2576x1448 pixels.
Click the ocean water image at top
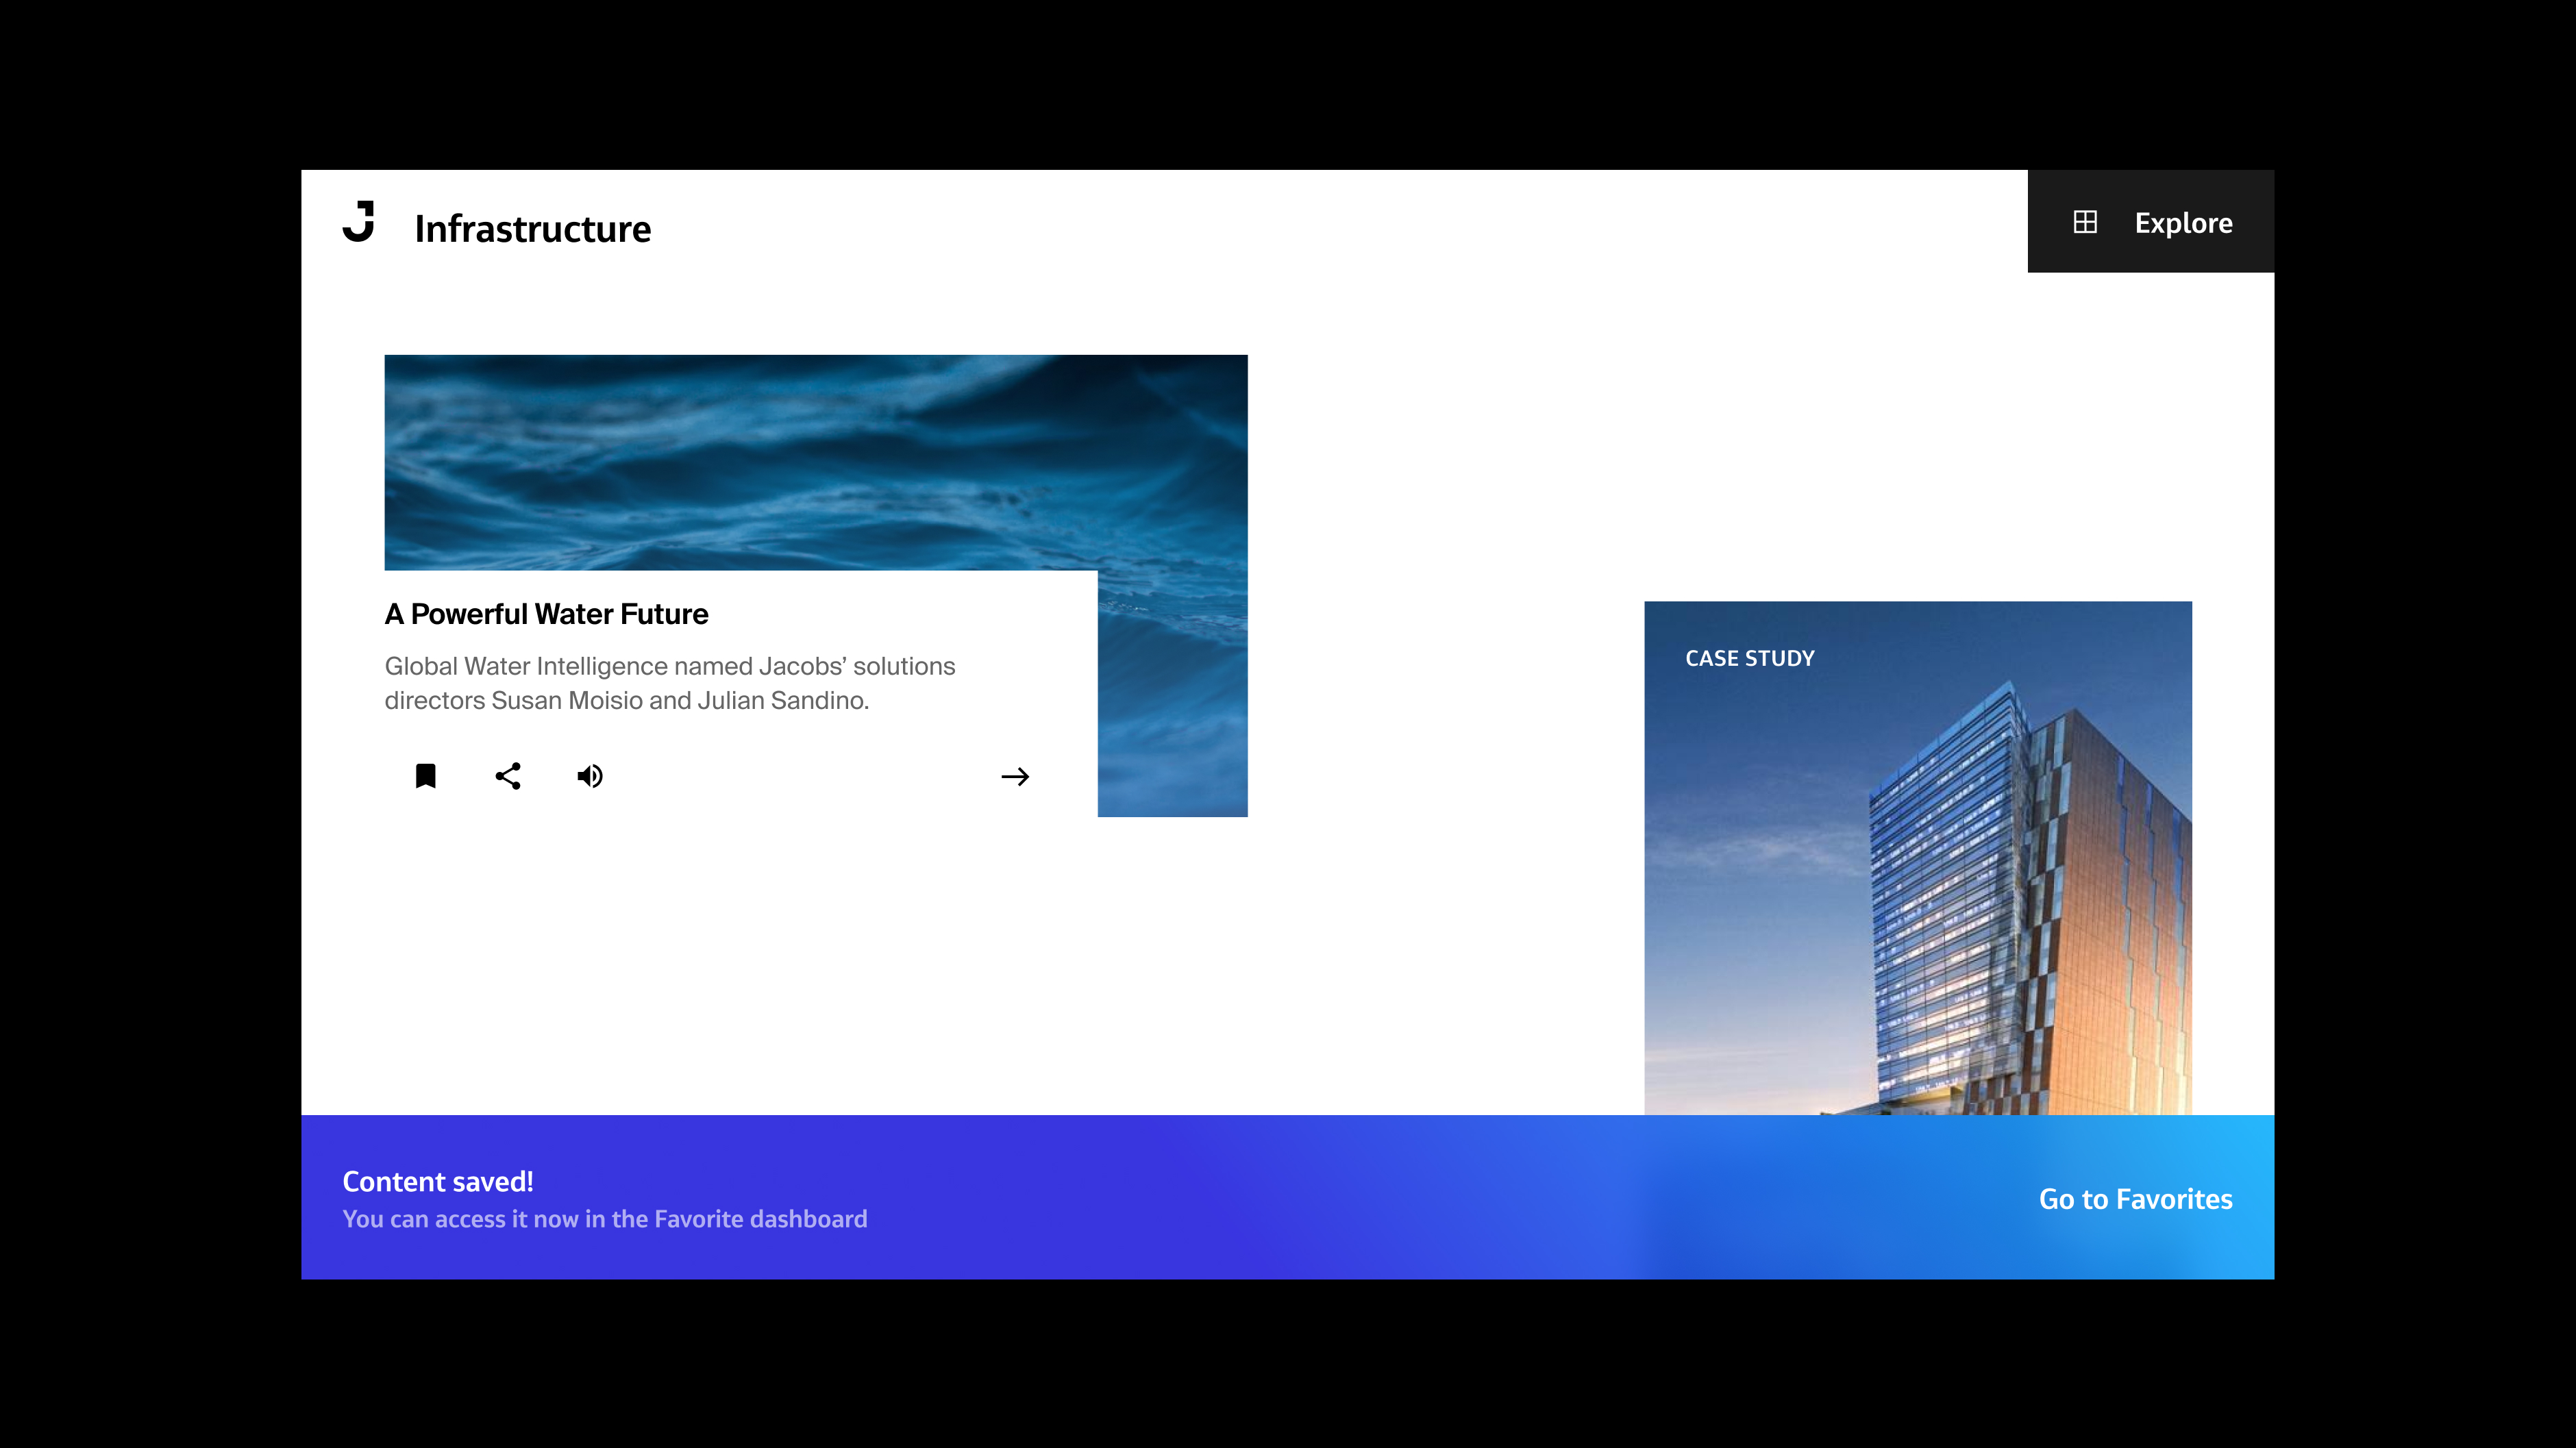815,462
